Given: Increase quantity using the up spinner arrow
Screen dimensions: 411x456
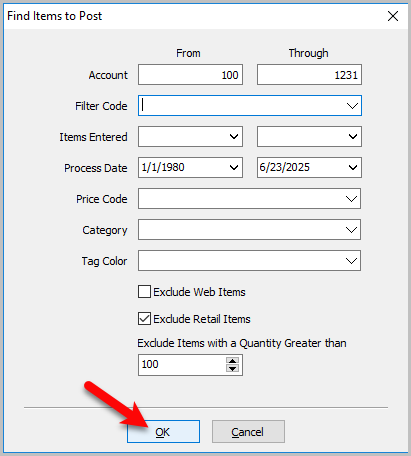Looking at the screenshot, I should tap(232, 361).
